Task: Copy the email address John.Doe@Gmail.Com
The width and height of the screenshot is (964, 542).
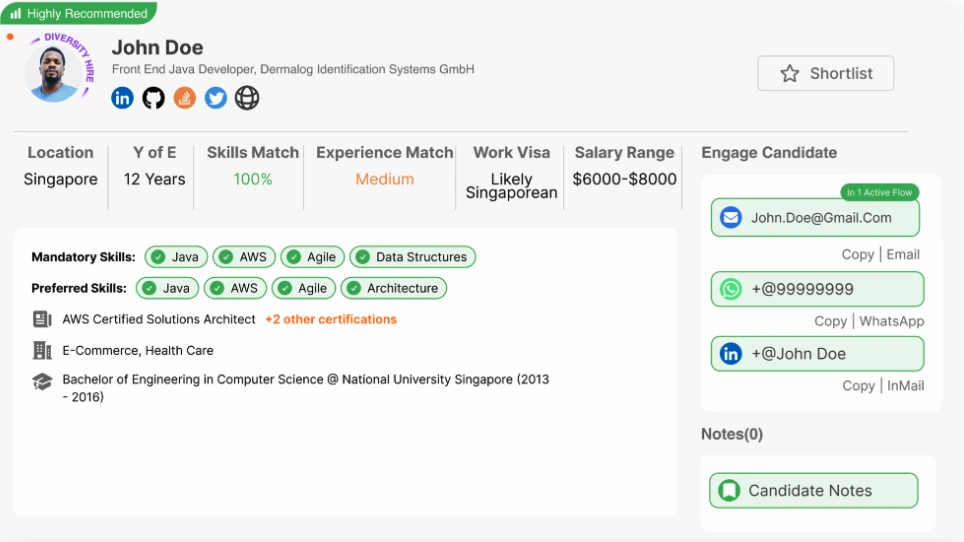Action: point(857,255)
